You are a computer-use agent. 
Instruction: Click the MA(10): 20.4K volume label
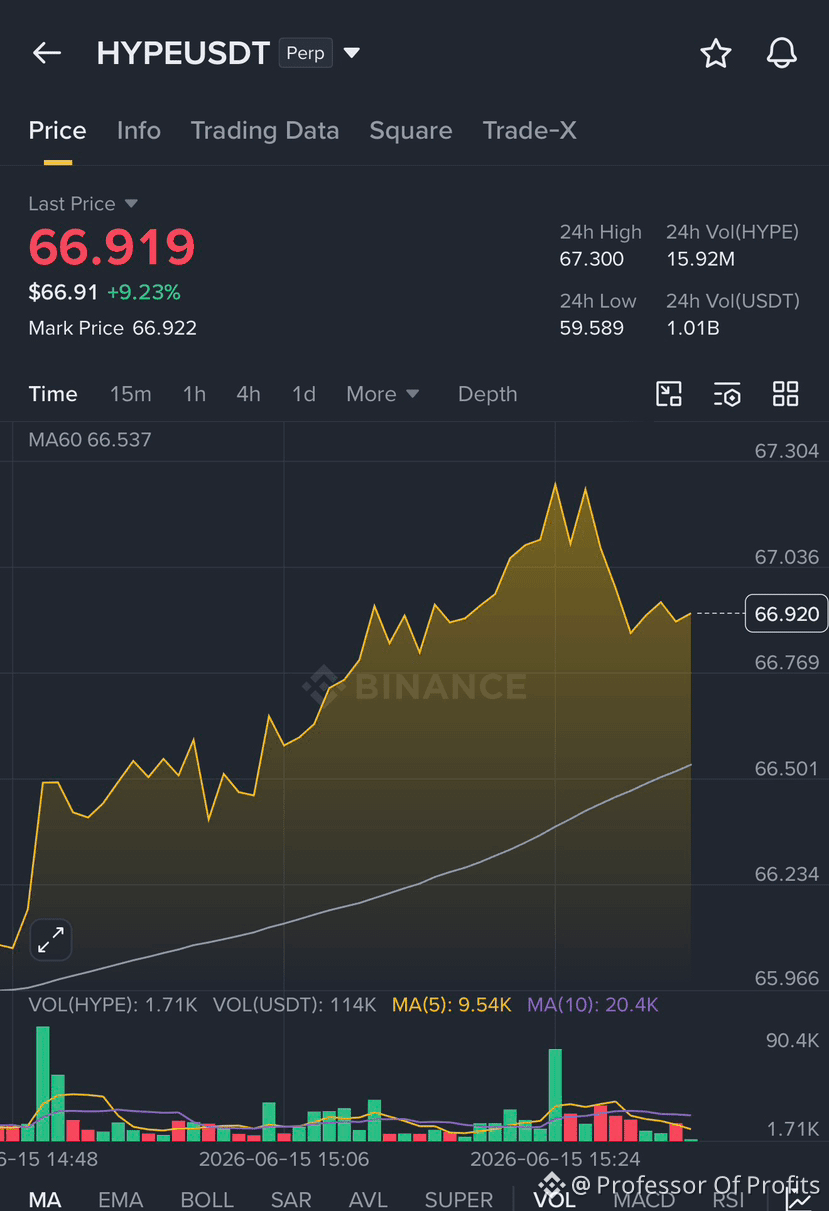point(593,1005)
